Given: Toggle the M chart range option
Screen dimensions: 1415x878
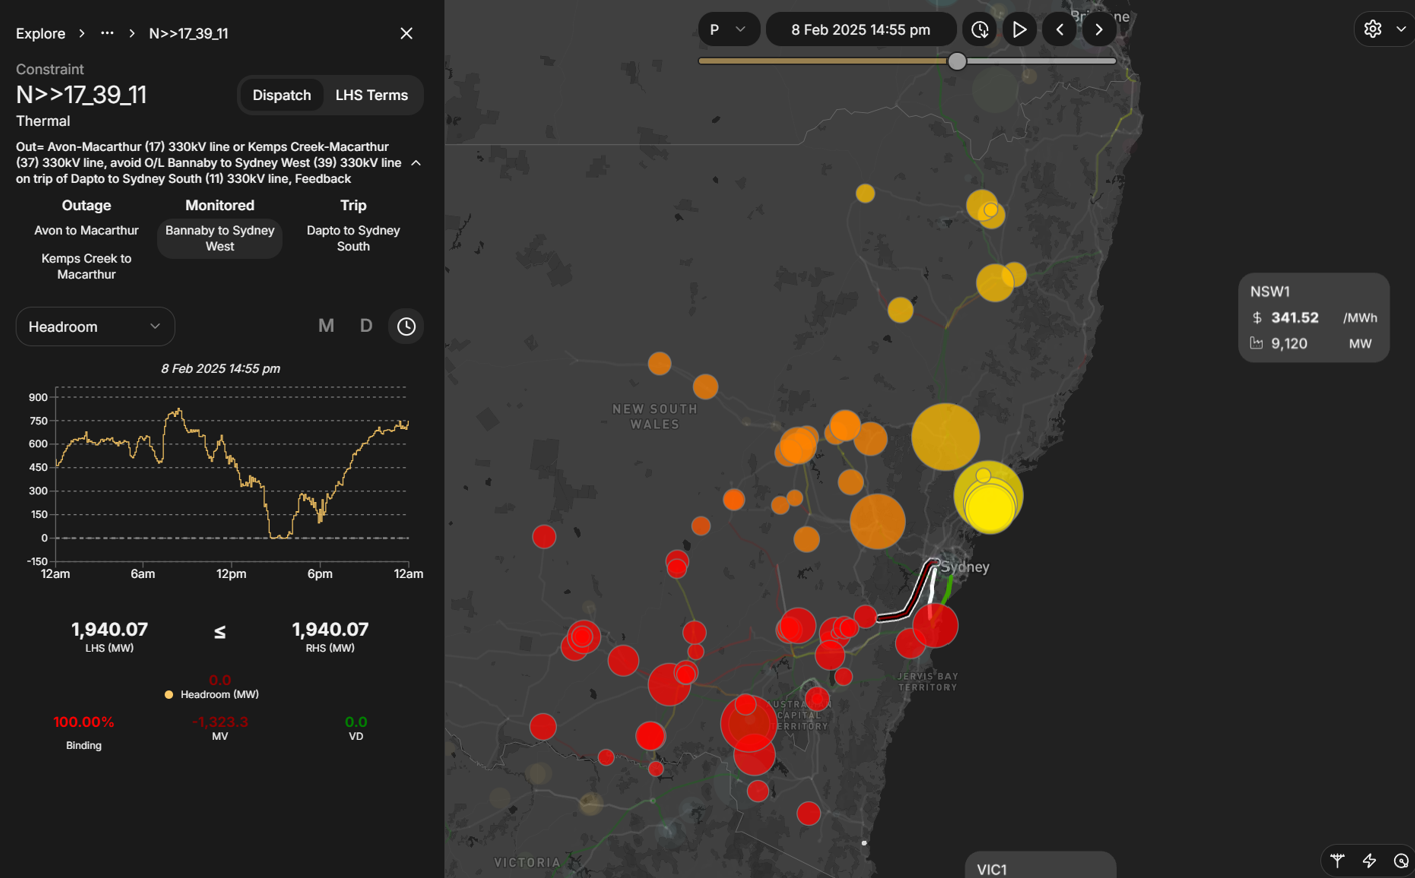Looking at the screenshot, I should pyautogui.click(x=326, y=326).
